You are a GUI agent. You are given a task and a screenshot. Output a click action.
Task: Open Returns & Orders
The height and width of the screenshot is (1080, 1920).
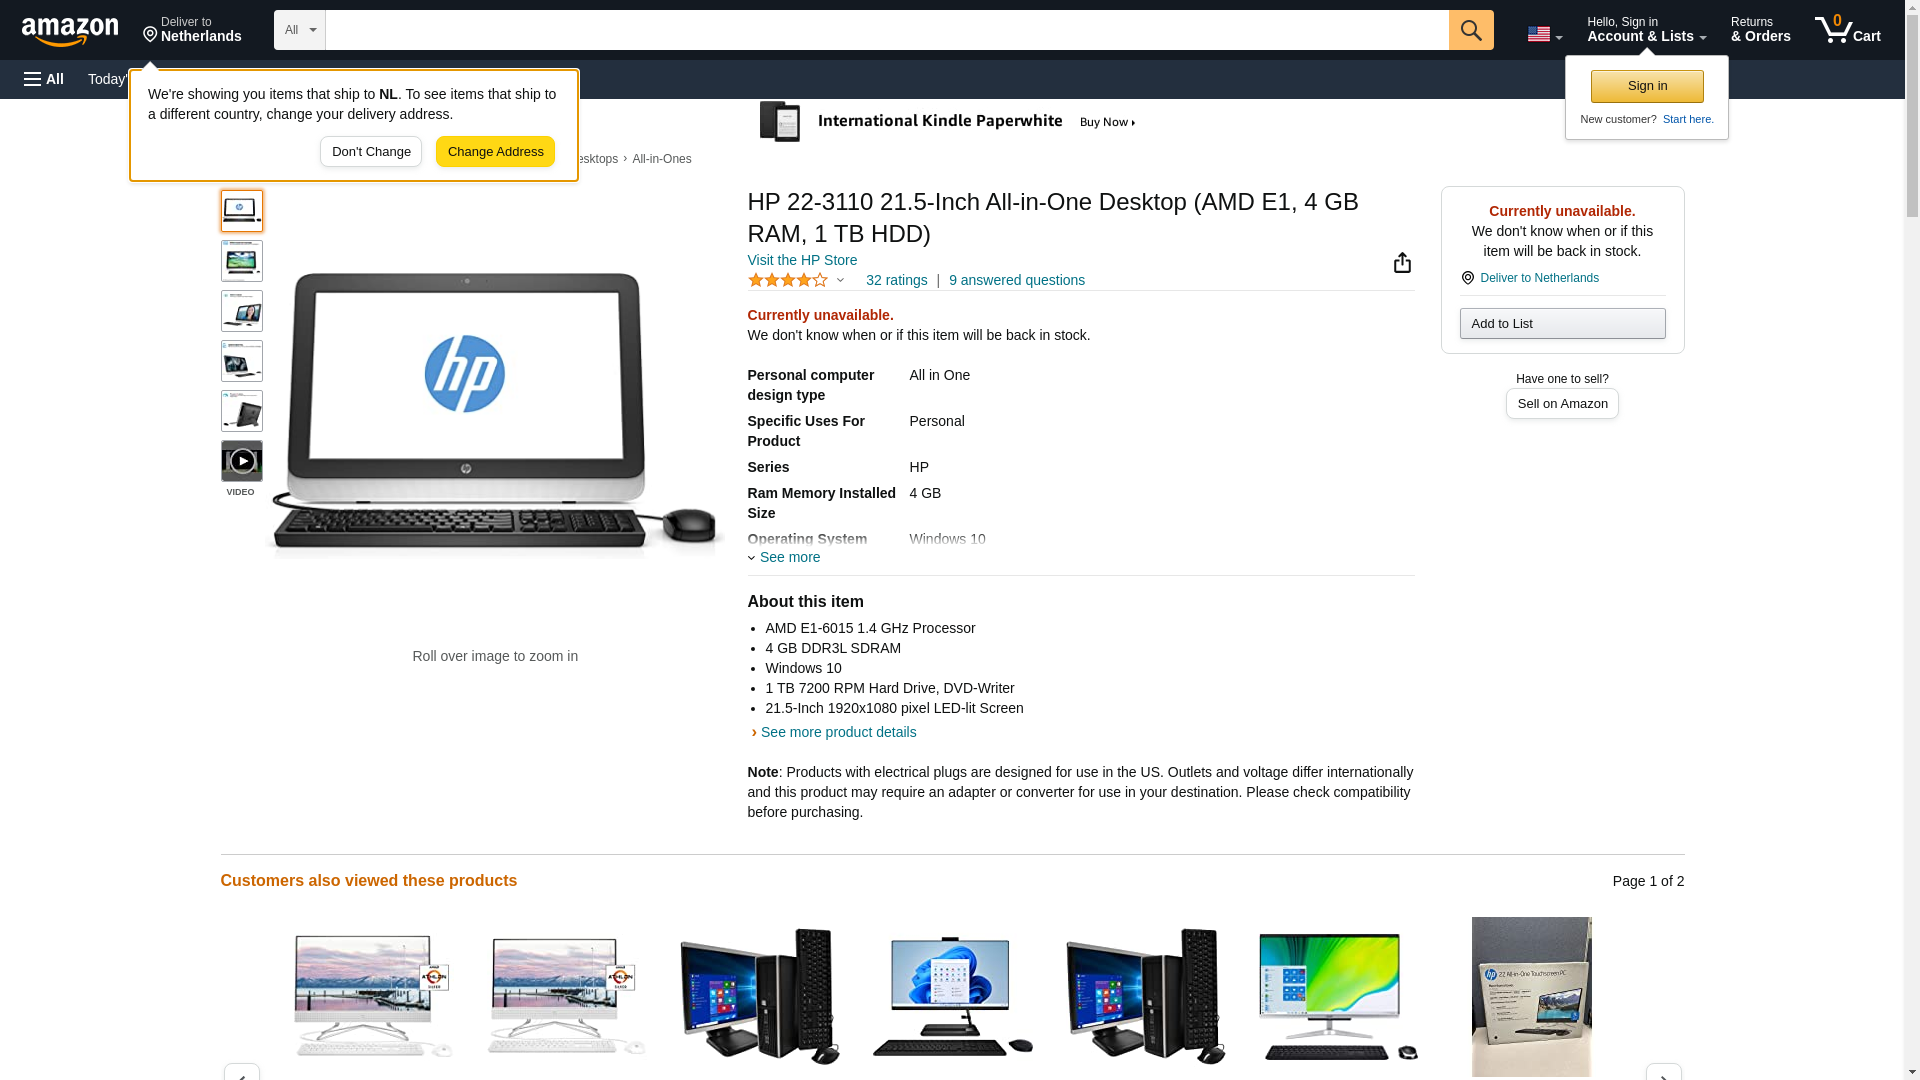(x=1760, y=30)
